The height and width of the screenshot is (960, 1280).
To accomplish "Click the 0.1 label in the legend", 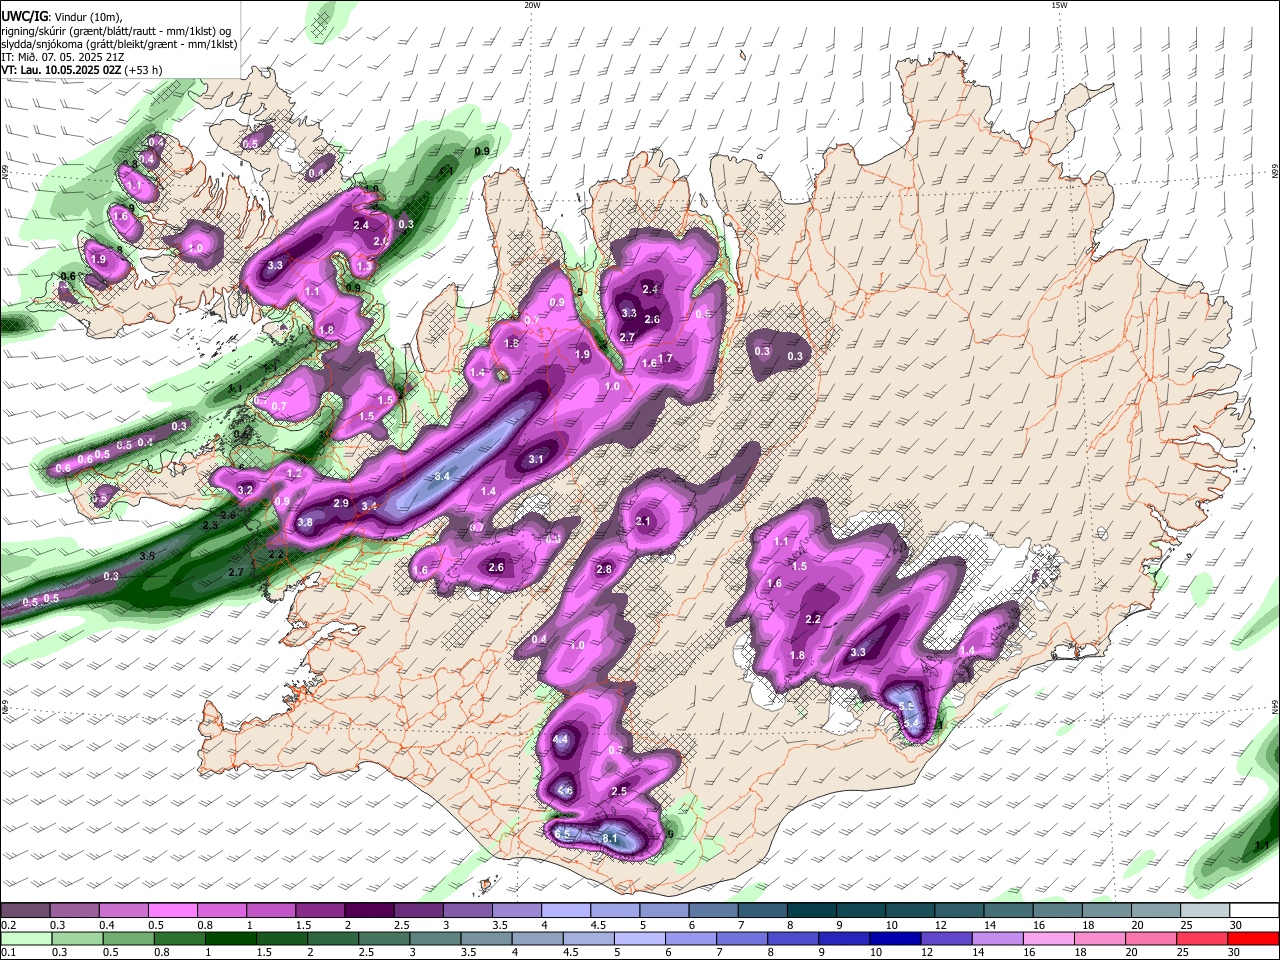I will pyautogui.click(x=8, y=952).
